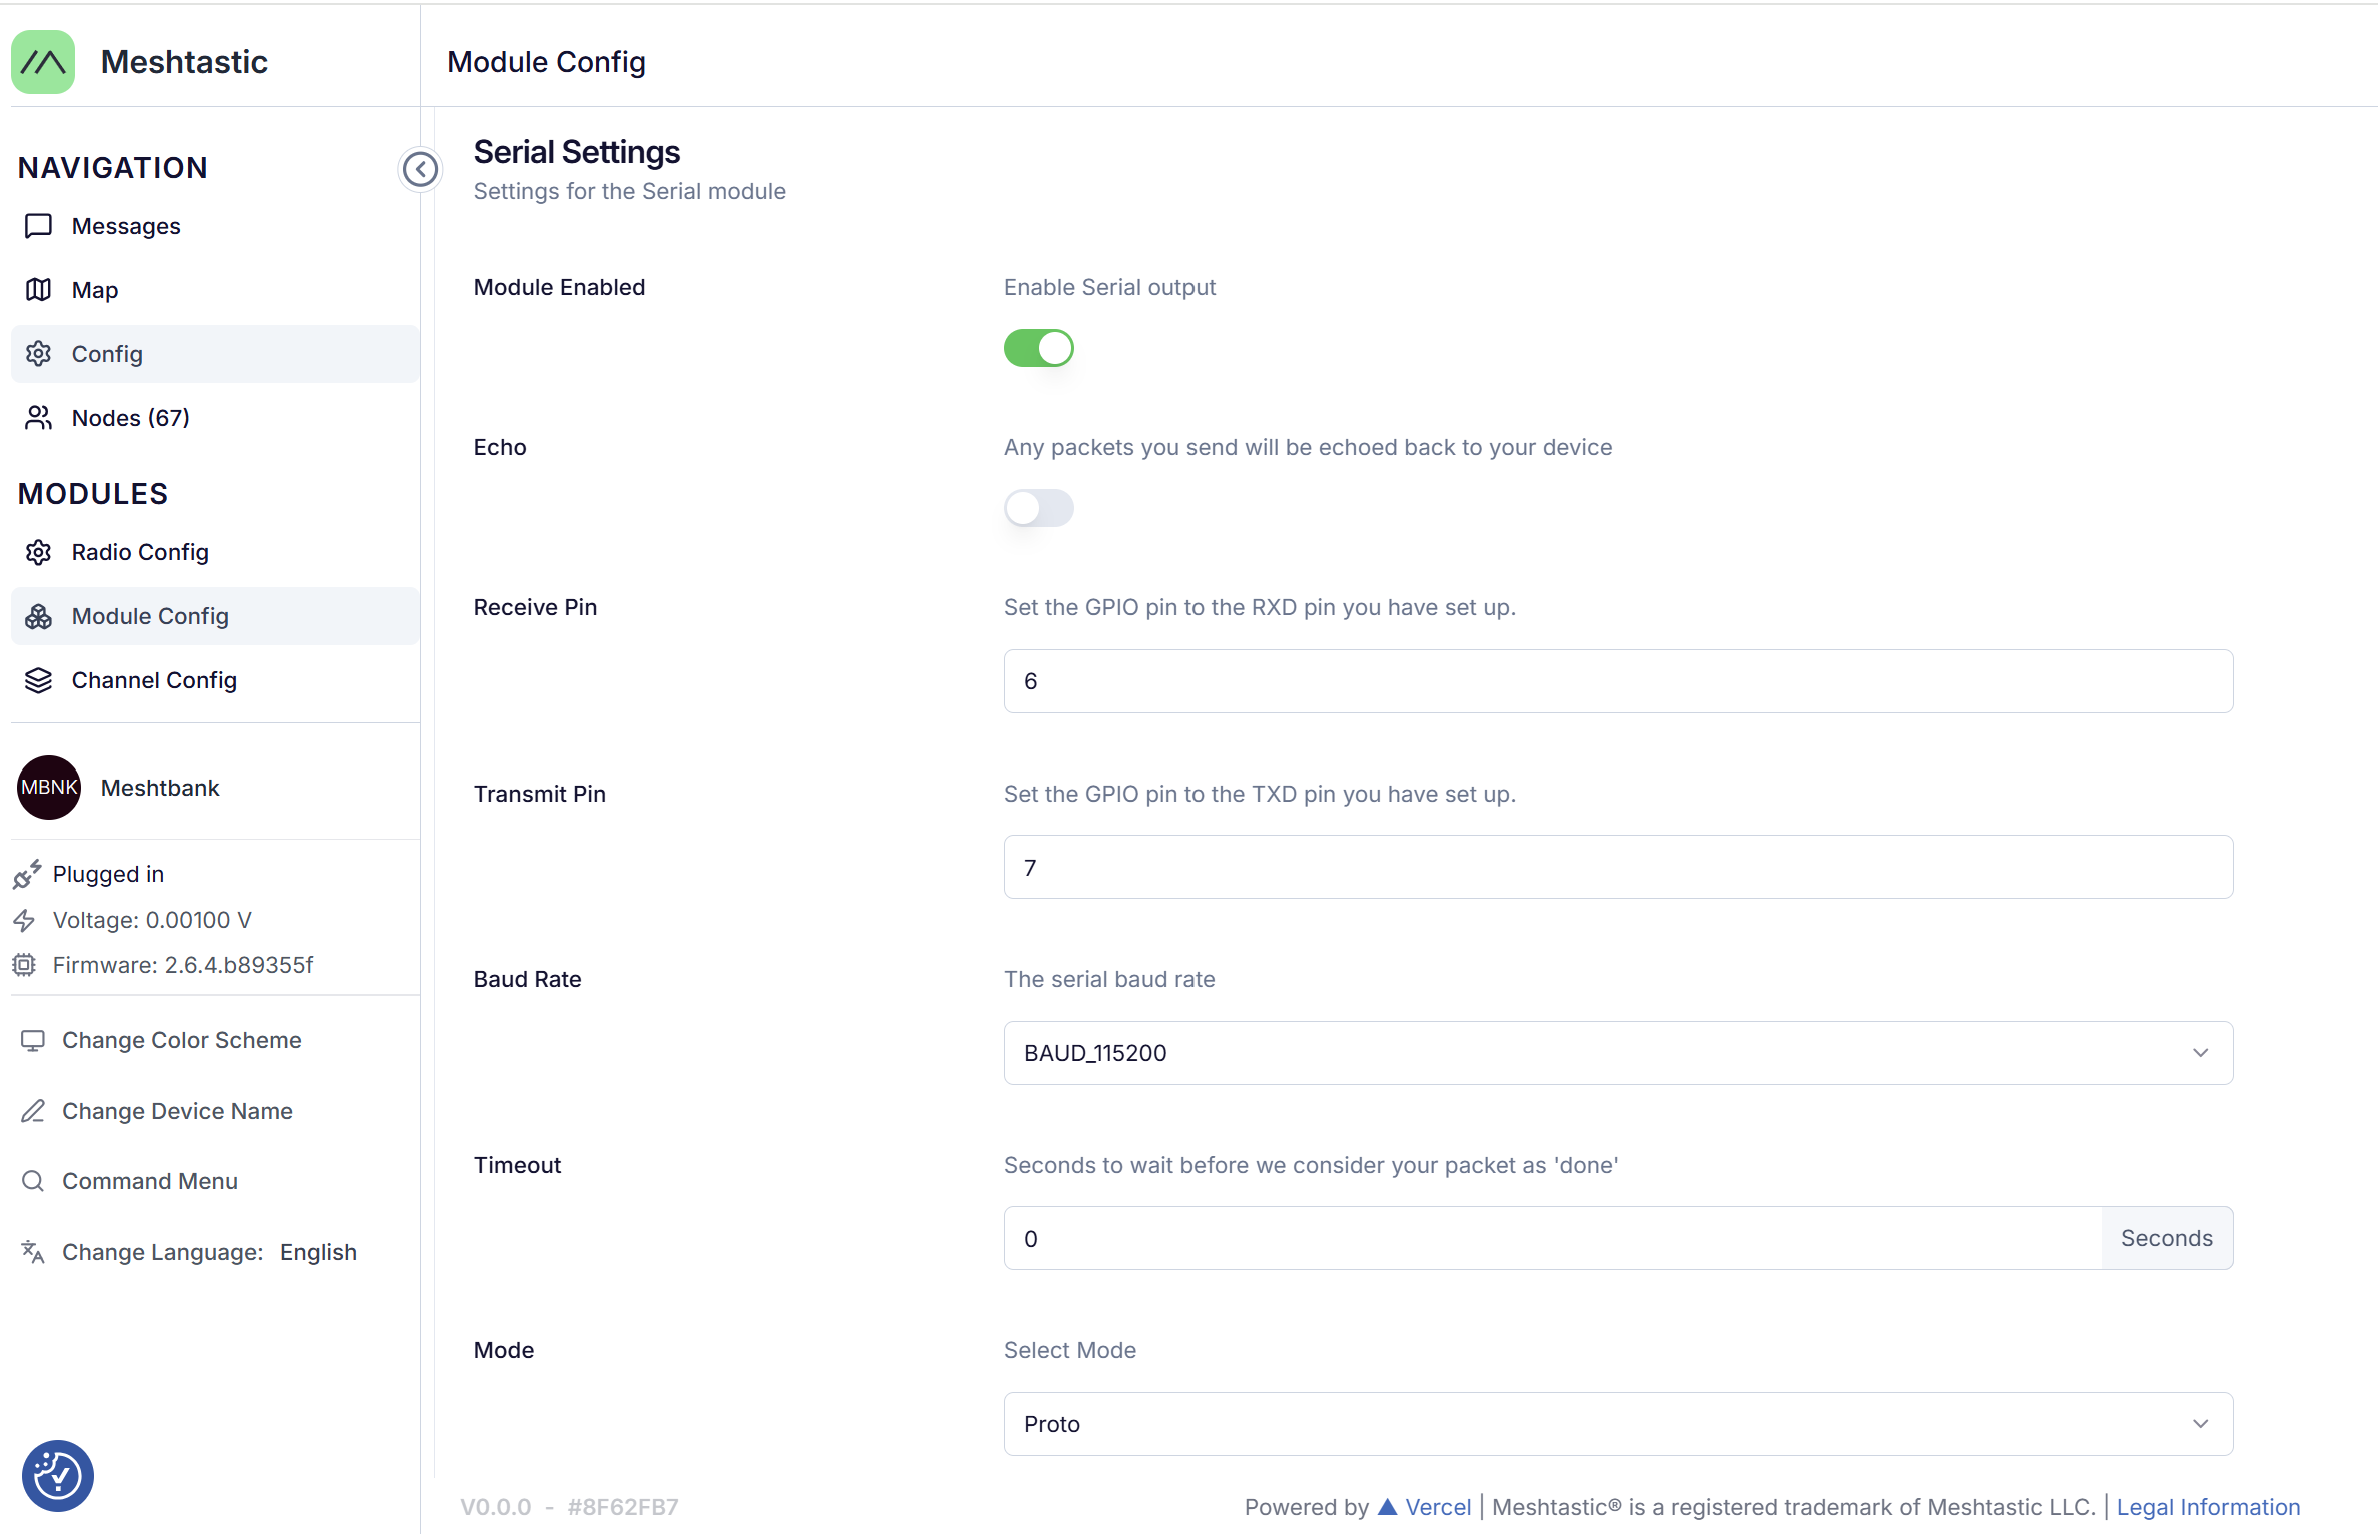Open Messages via the chat bubble icon
2378x1534 pixels.
[38, 226]
